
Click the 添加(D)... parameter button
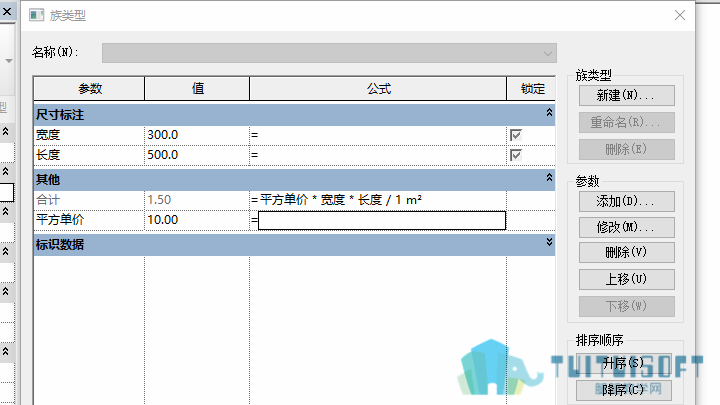point(626,201)
